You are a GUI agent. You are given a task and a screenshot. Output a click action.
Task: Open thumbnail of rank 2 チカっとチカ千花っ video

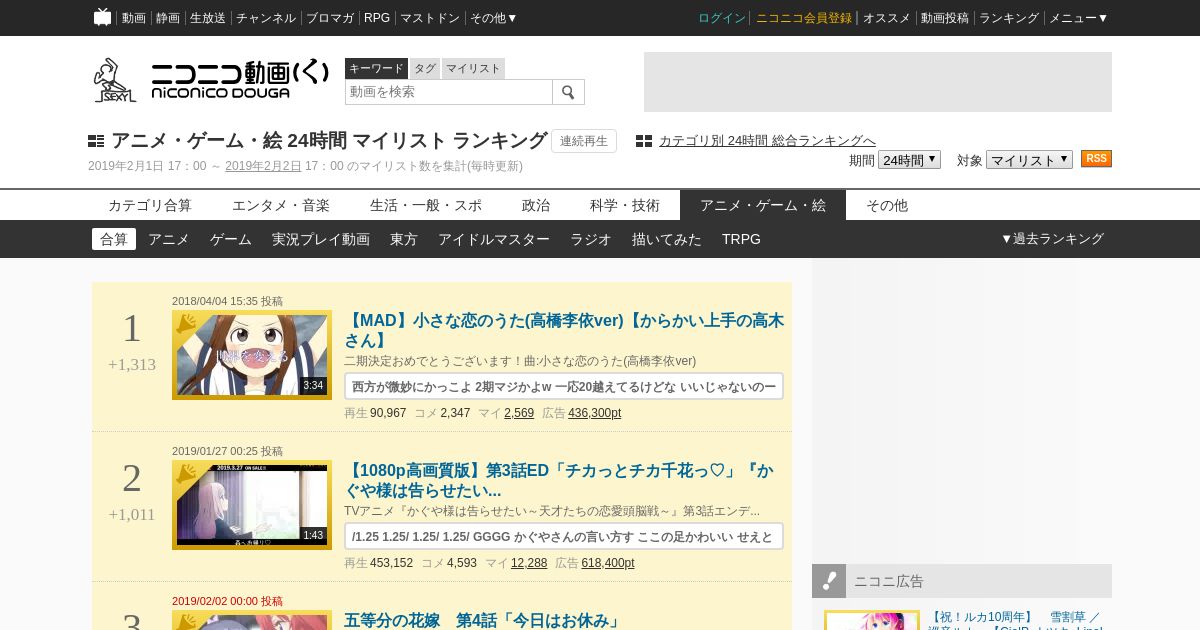[252, 505]
